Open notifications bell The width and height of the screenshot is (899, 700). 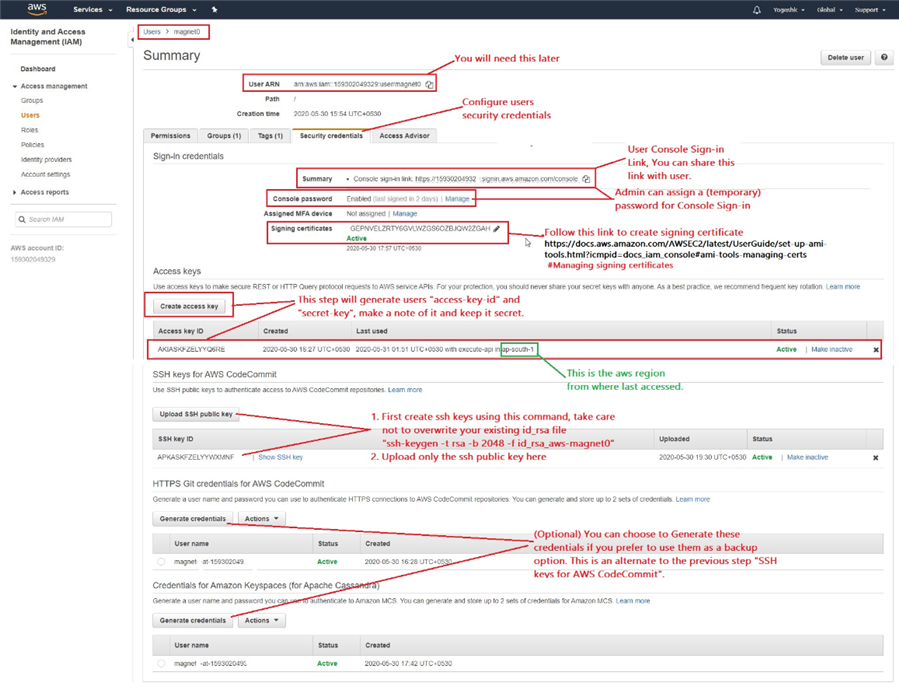[x=757, y=10]
